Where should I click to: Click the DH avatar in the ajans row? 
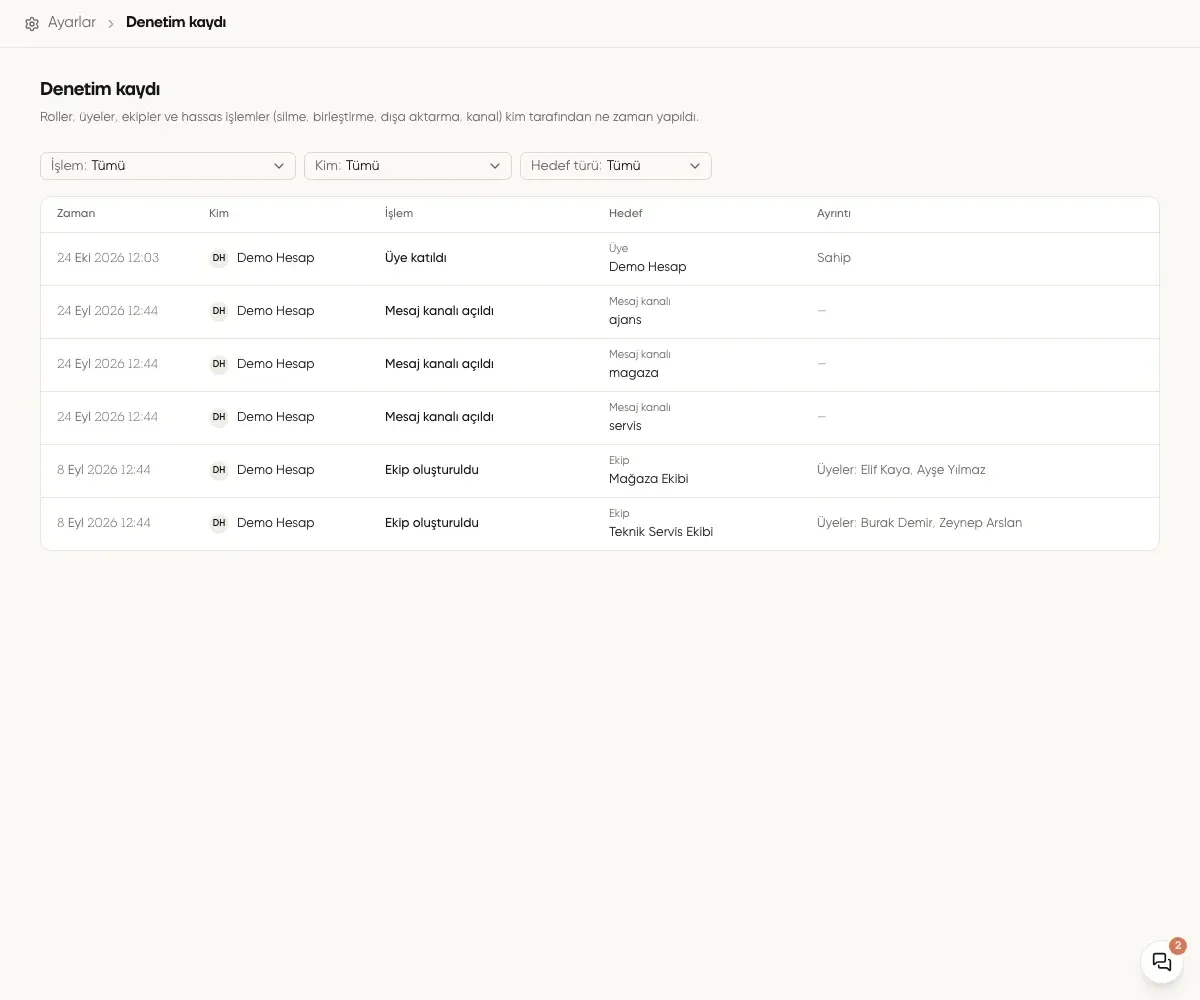point(219,311)
